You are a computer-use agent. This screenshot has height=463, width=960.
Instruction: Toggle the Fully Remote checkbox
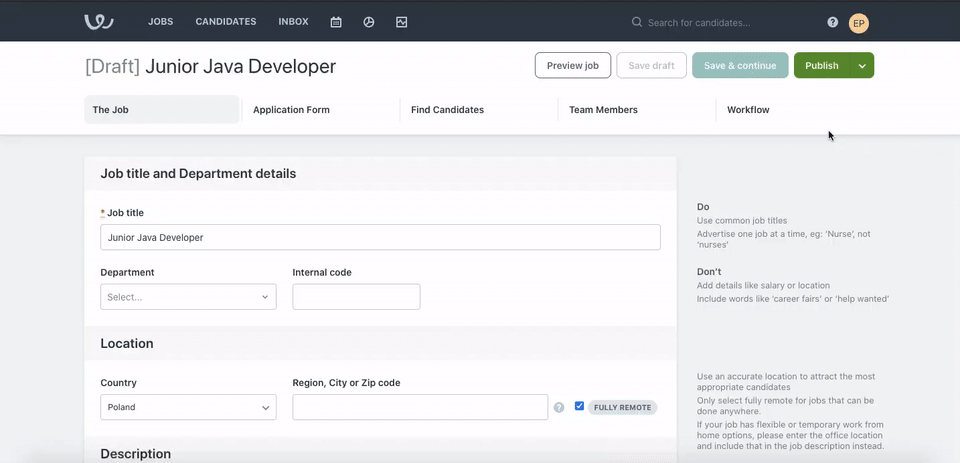[579, 406]
